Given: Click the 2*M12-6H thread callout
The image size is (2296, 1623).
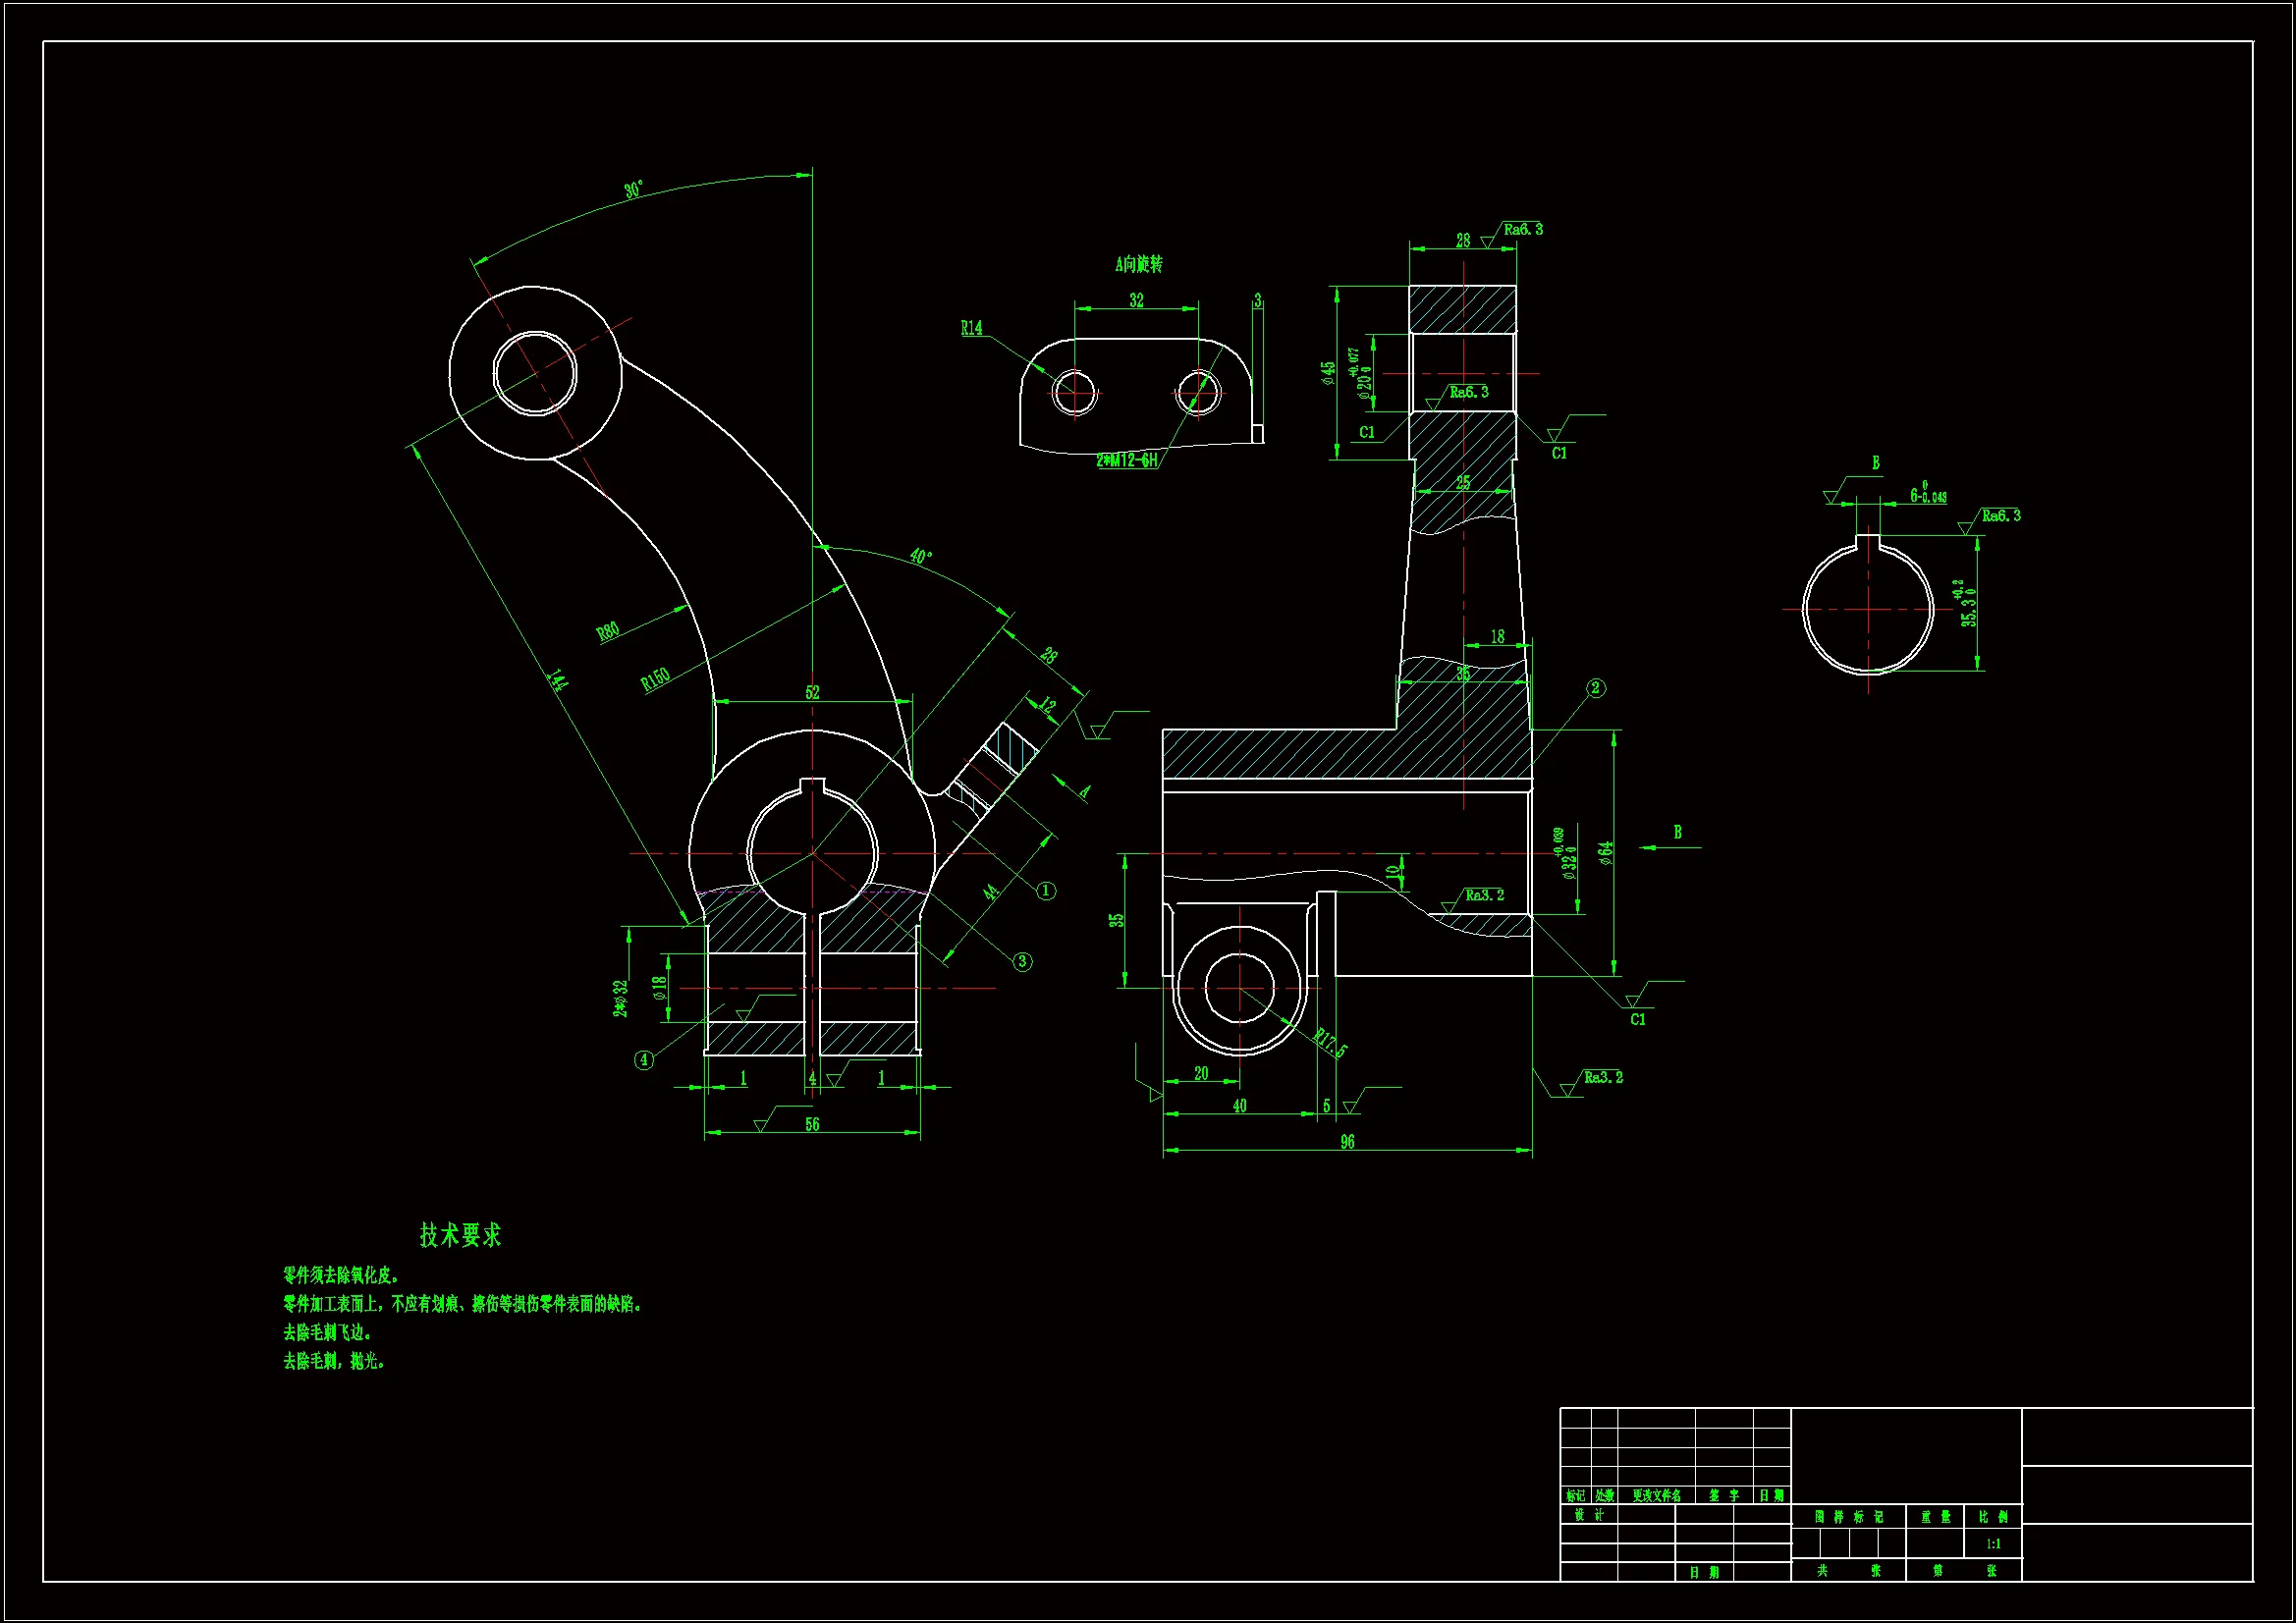Looking at the screenshot, I should [1126, 460].
